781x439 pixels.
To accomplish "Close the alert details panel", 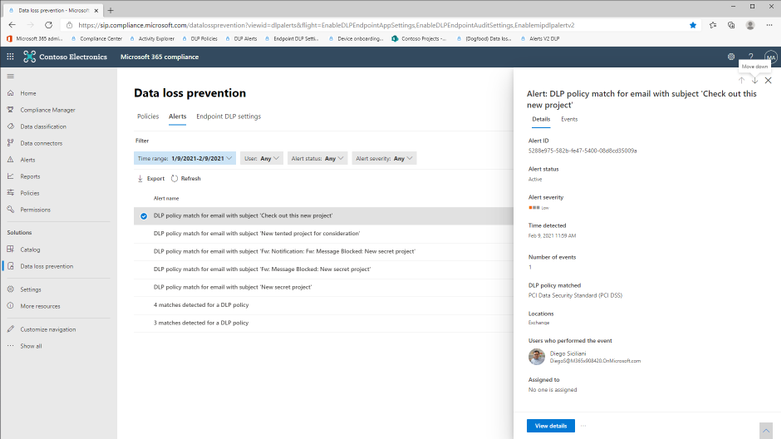I will pyautogui.click(x=768, y=80).
